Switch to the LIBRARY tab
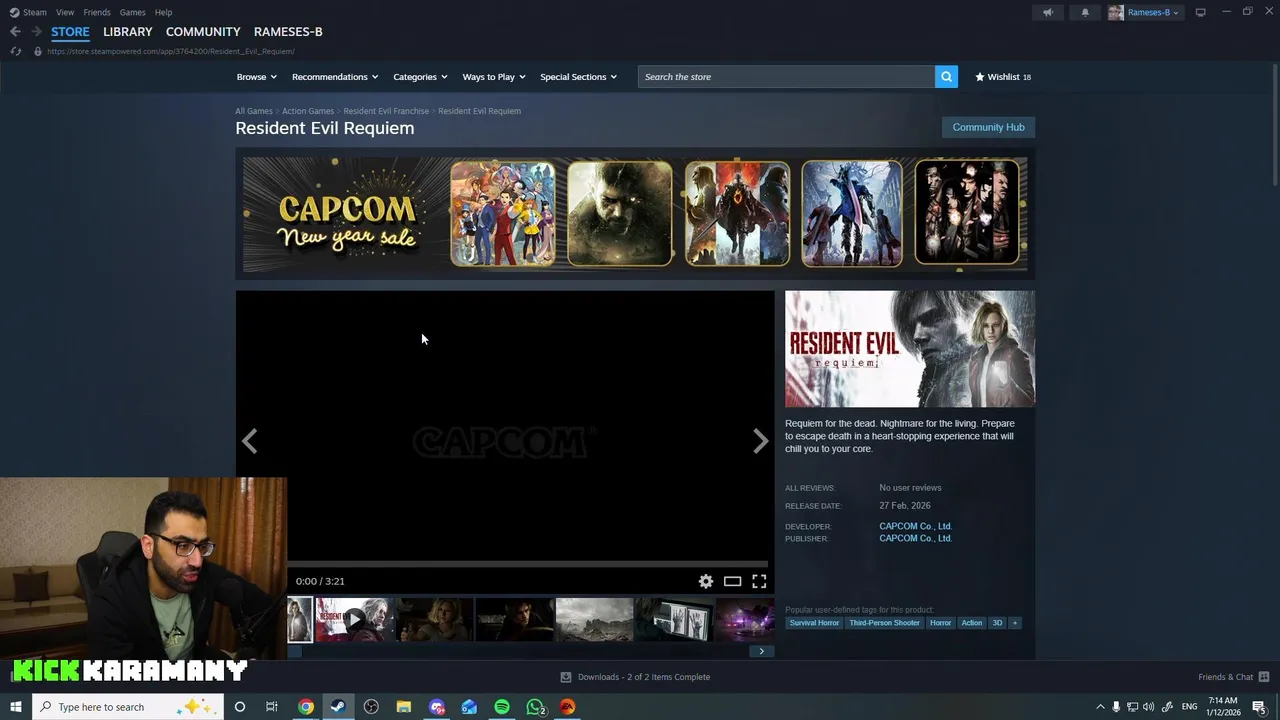This screenshot has width=1280, height=720. pos(128,32)
